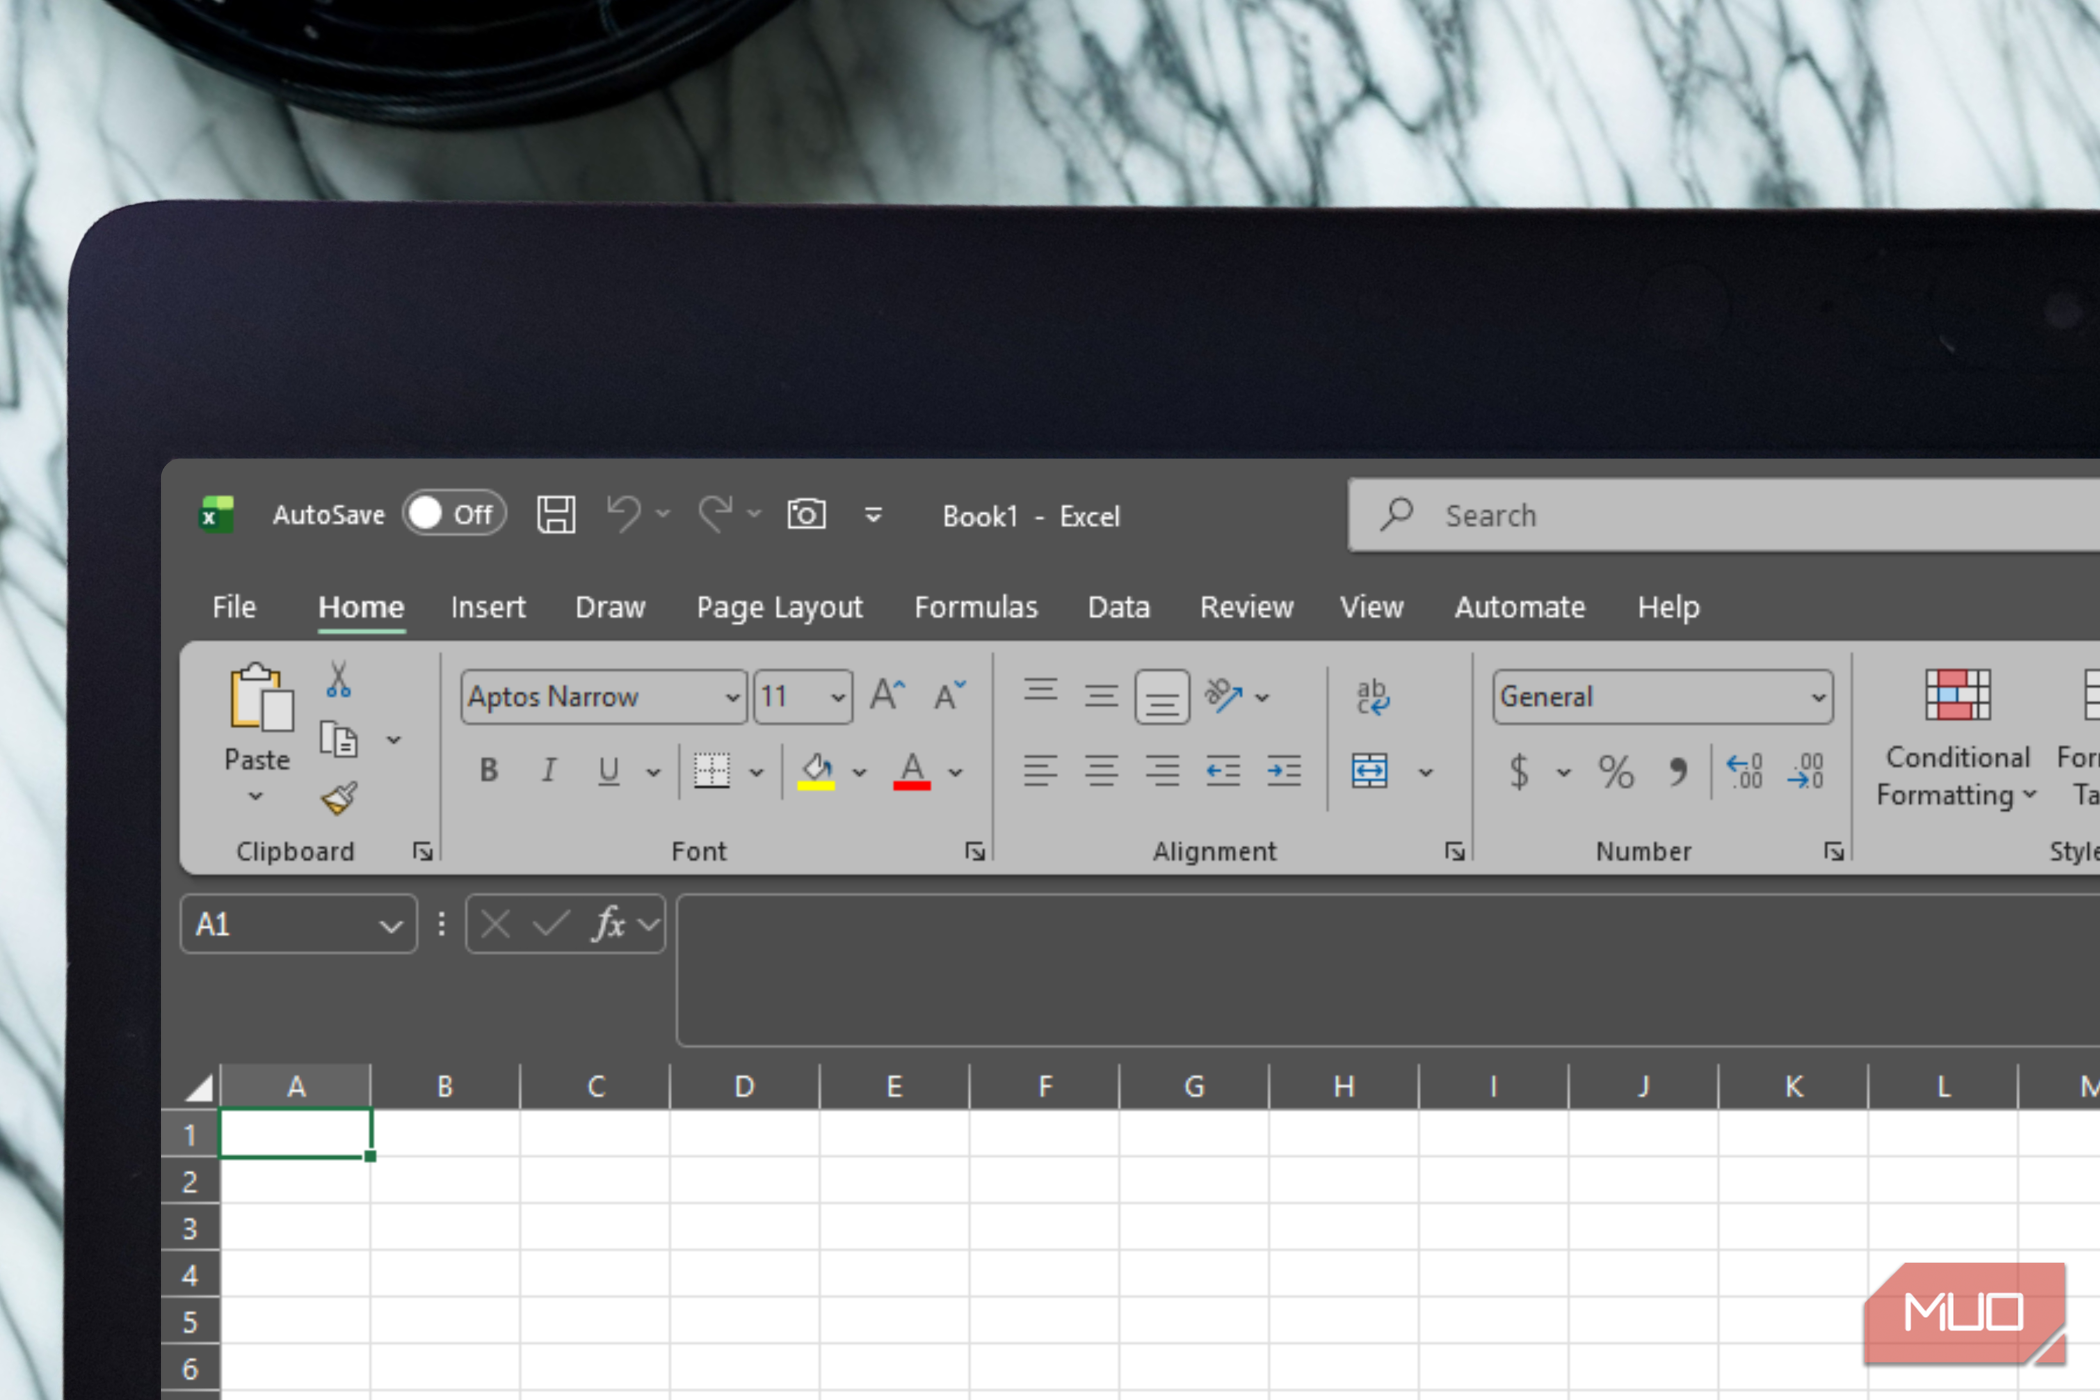Click the Increase Decimal icon

point(1745,771)
